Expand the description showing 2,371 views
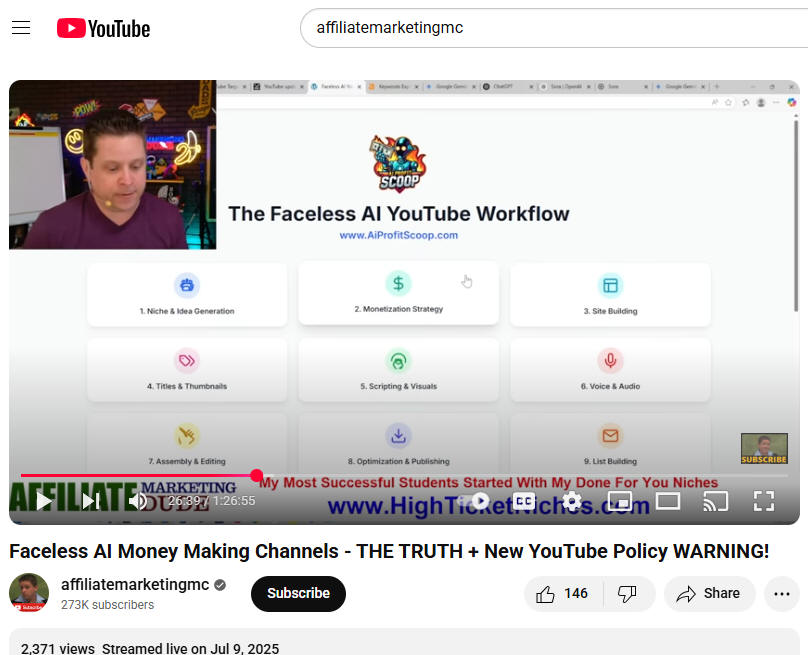 pos(404,642)
